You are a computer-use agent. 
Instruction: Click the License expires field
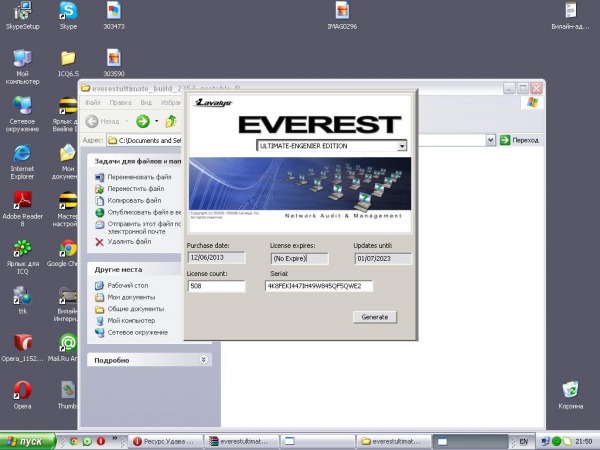pos(300,259)
